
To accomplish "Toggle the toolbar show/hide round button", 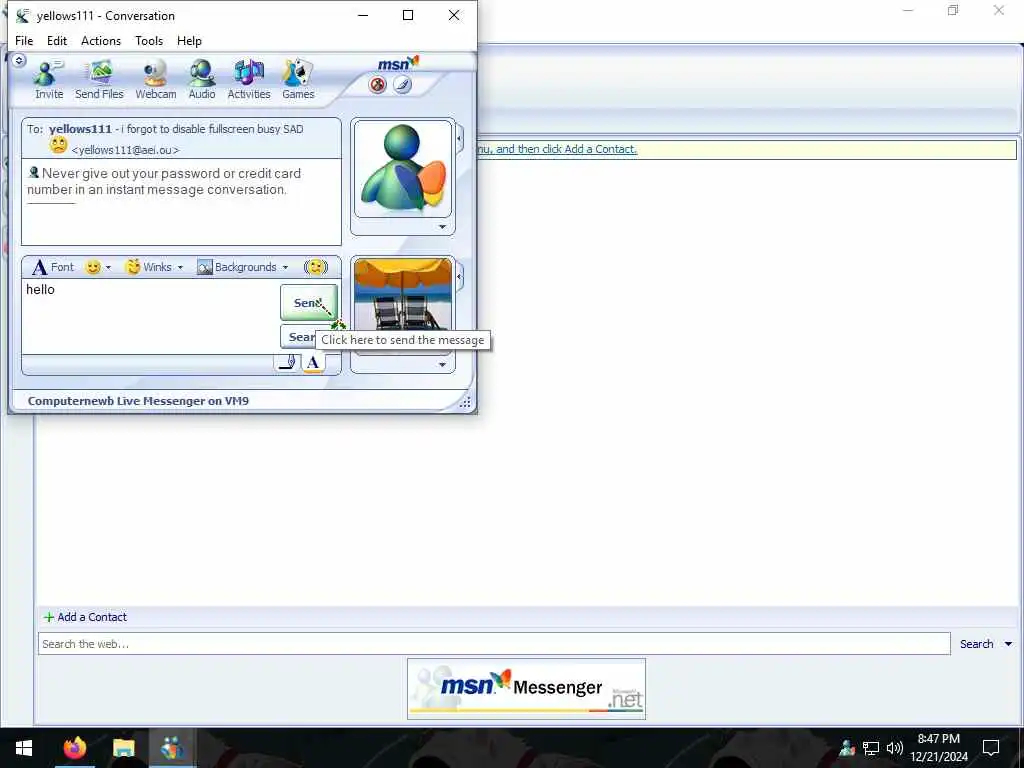I will (x=19, y=61).
